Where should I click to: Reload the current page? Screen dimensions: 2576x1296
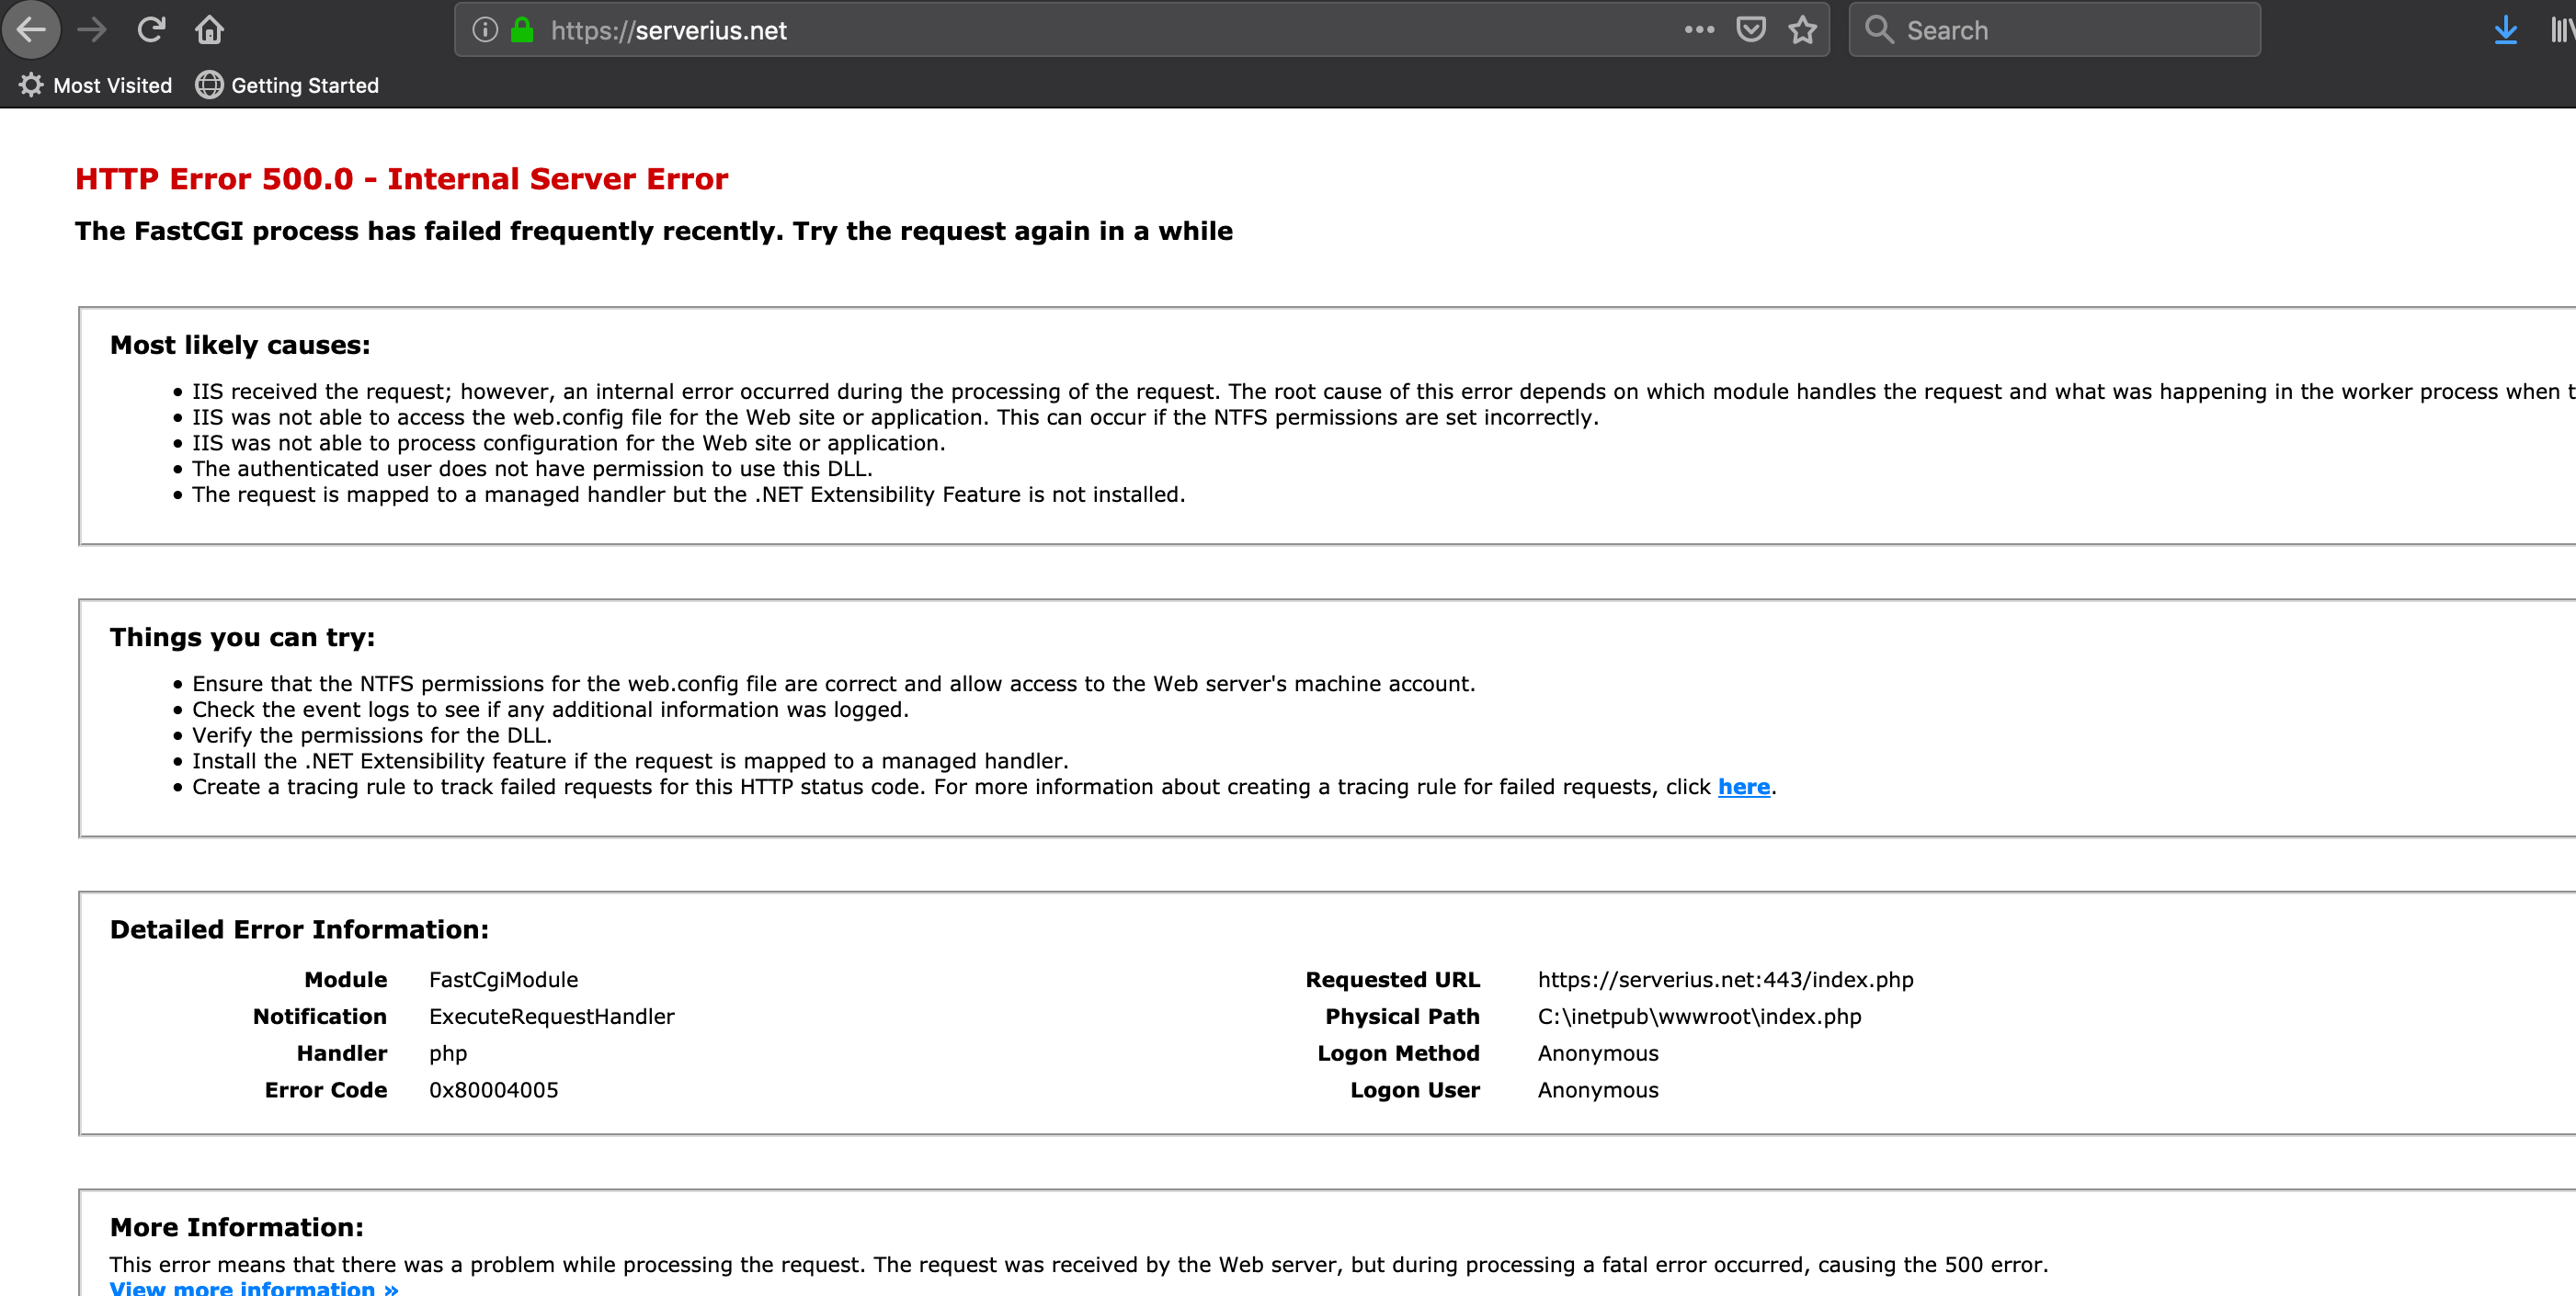[x=151, y=30]
